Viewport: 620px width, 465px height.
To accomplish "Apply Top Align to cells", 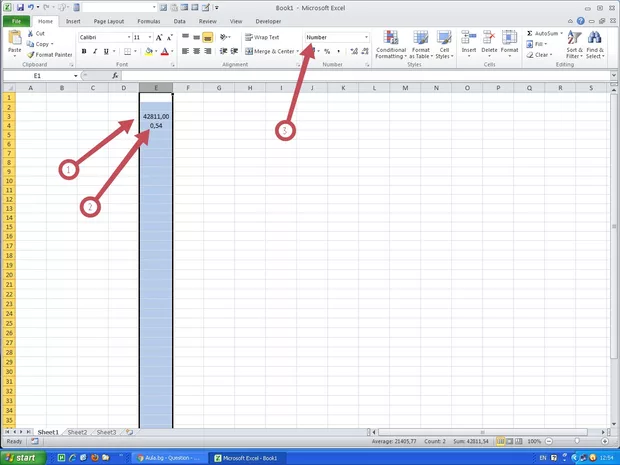I will click(185, 37).
